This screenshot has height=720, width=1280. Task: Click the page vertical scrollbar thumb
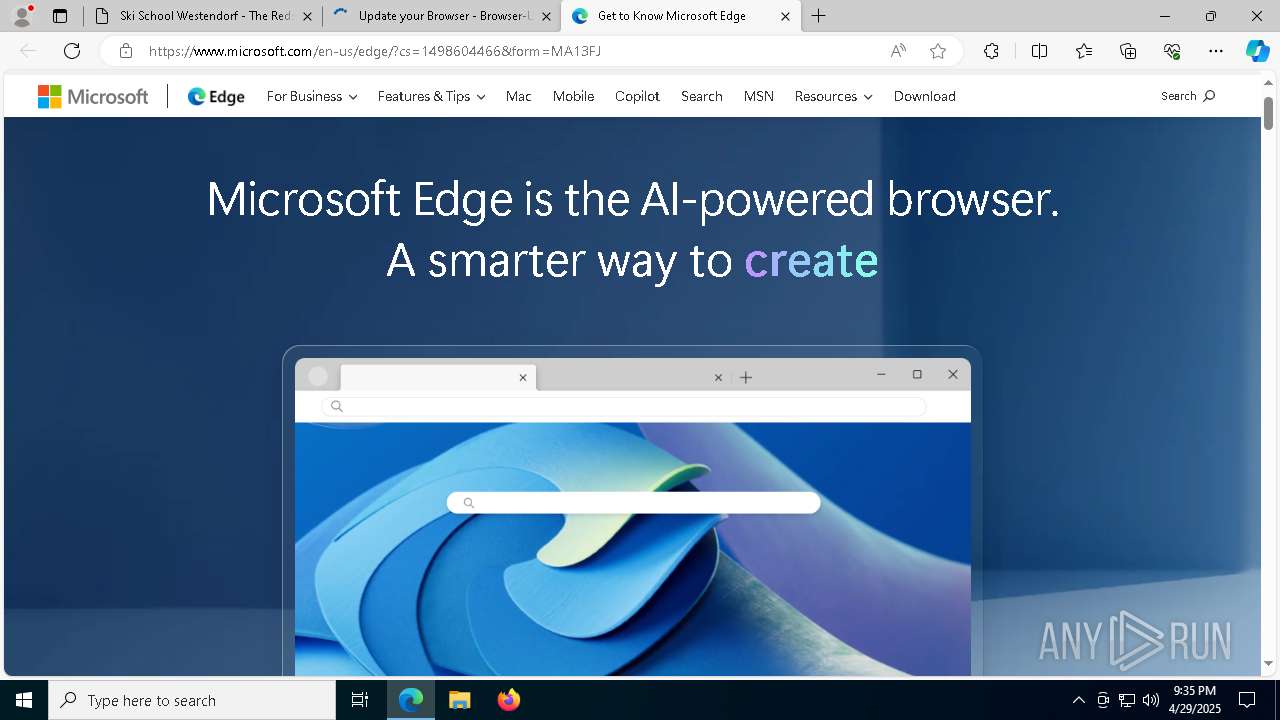[1268, 113]
